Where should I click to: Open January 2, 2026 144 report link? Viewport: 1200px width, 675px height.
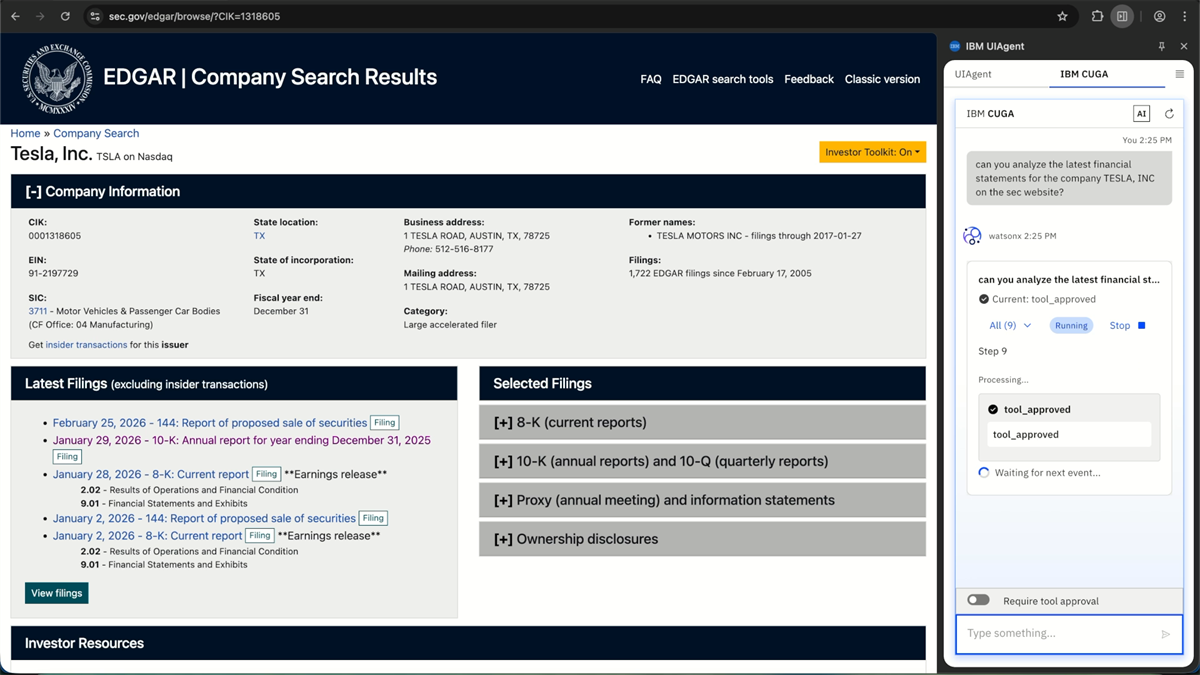(204, 518)
